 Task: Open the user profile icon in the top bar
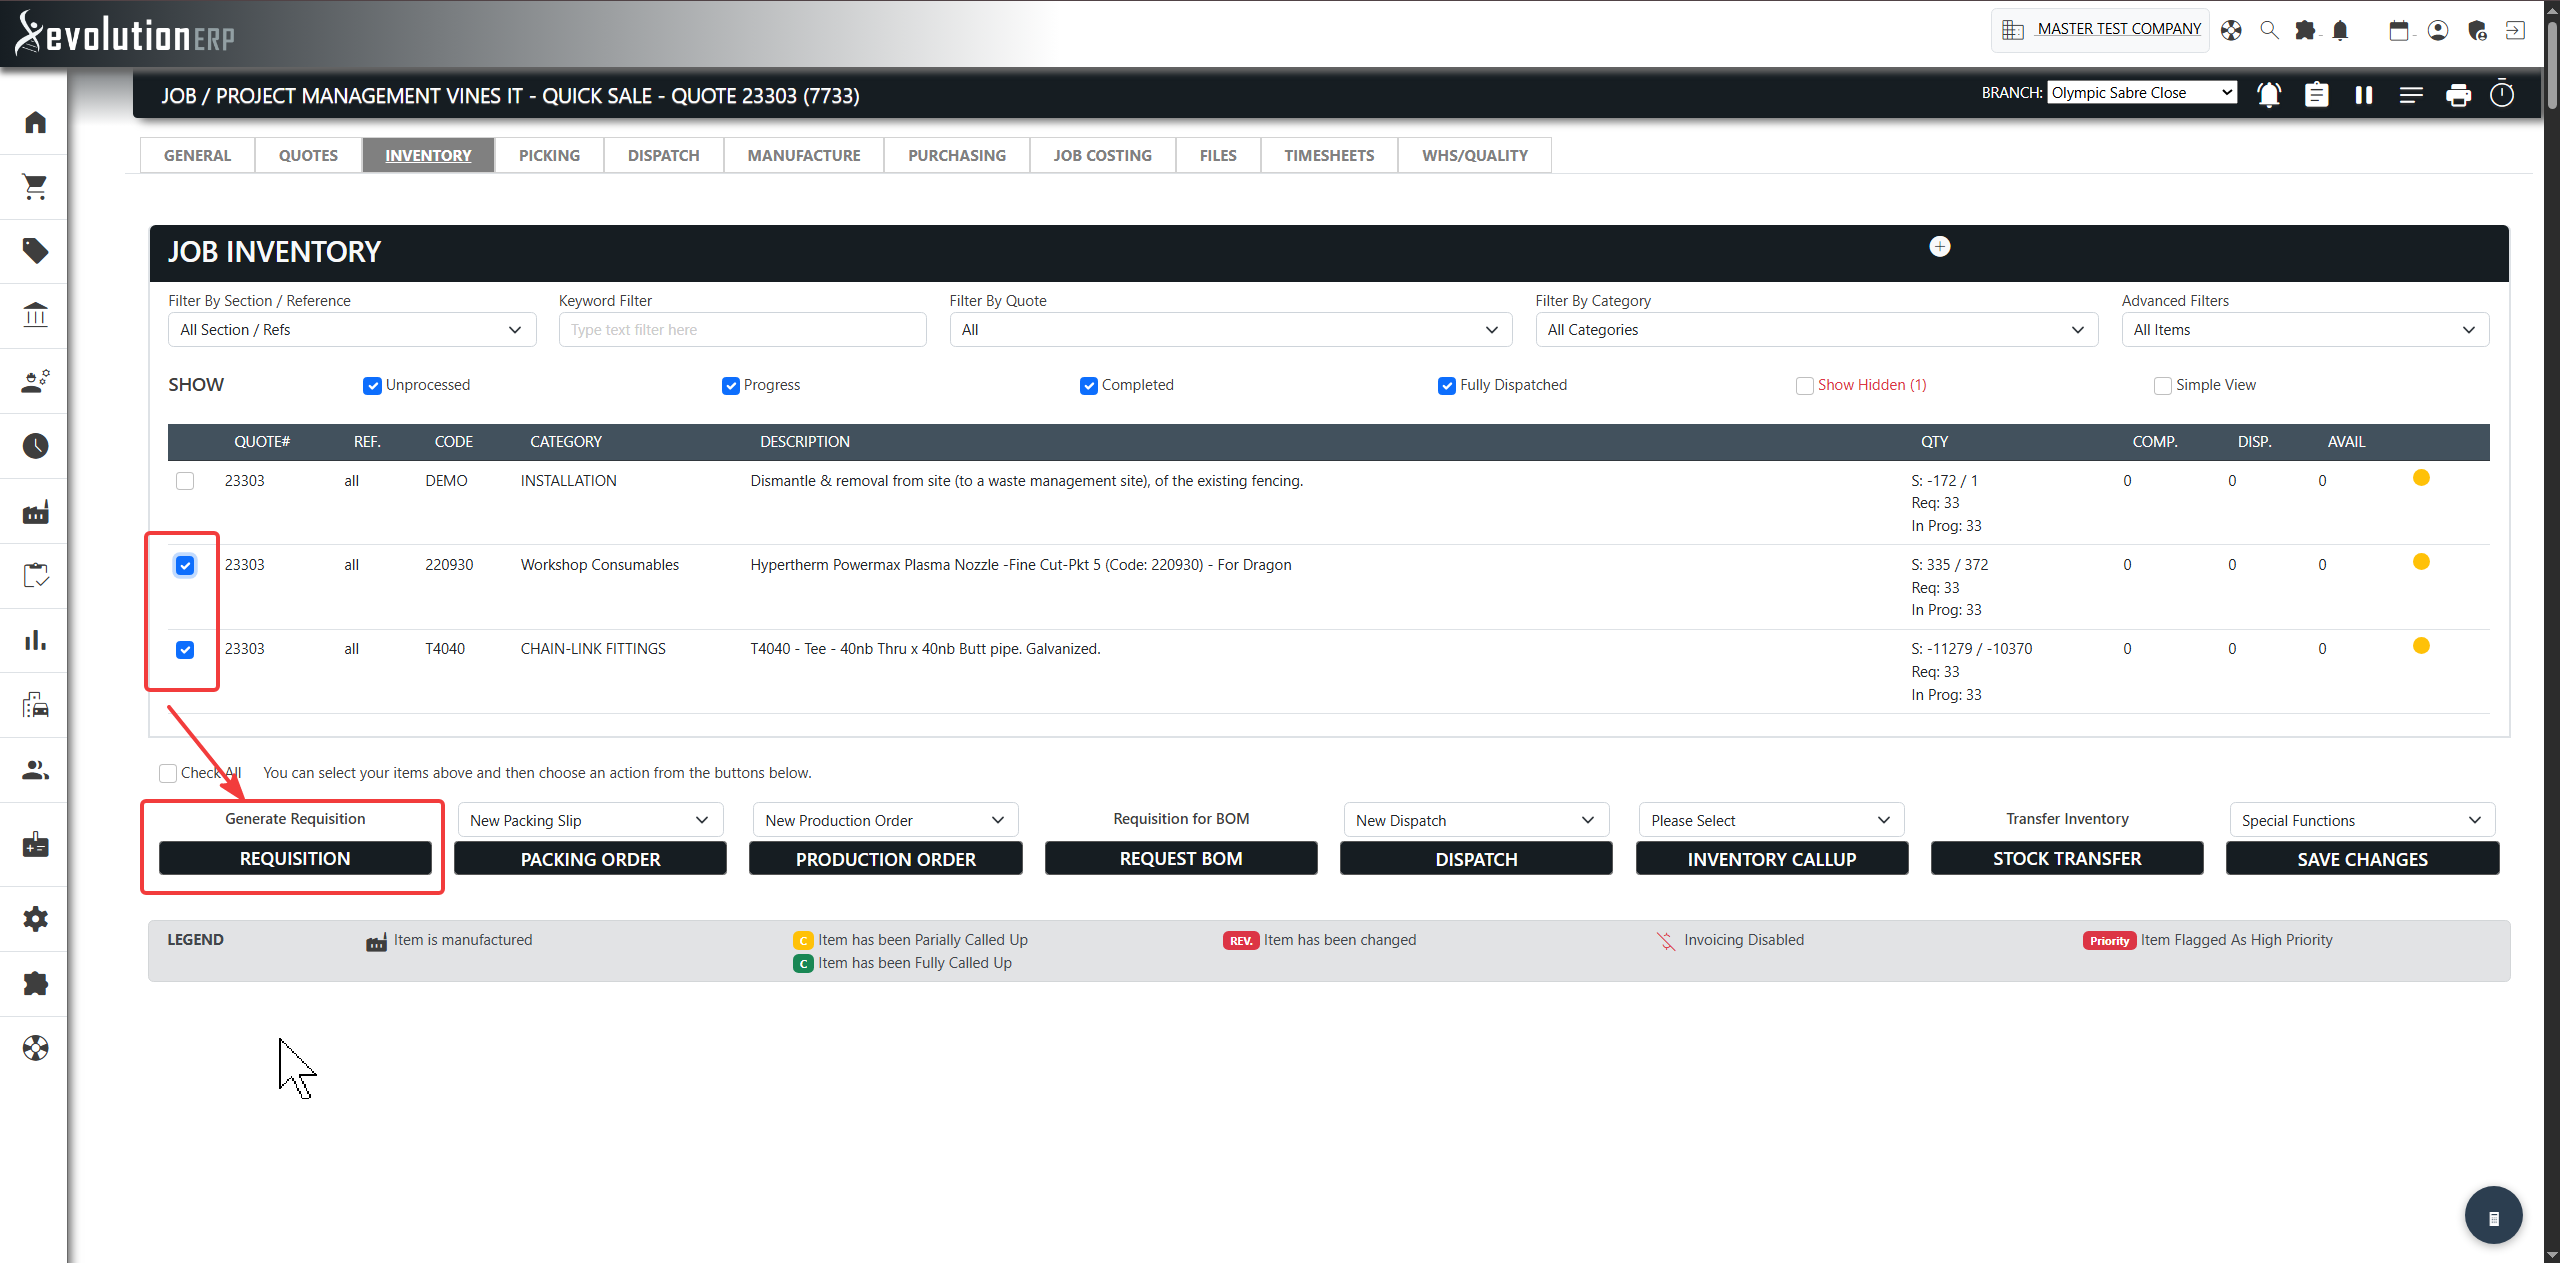pyautogui.click(x=2438, y=31)
